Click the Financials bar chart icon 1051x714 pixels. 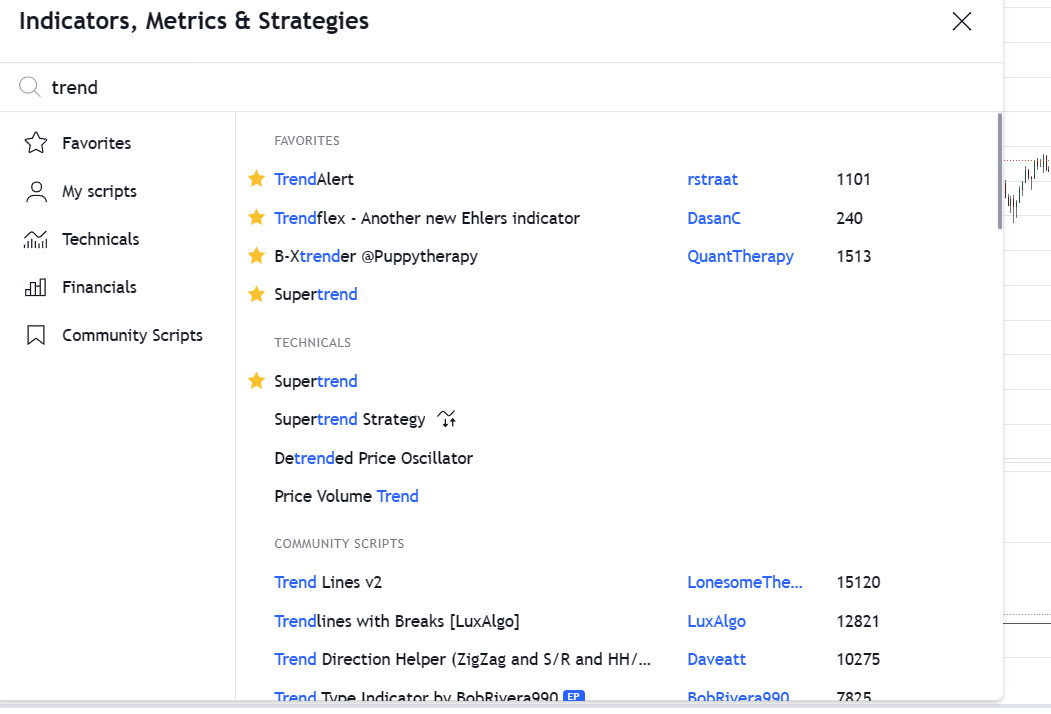tap(36, 287)
